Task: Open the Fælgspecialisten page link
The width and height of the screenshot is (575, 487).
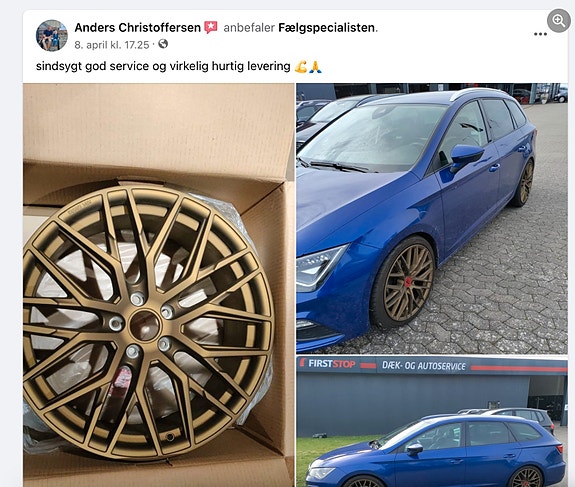Action: click(326, 28)
